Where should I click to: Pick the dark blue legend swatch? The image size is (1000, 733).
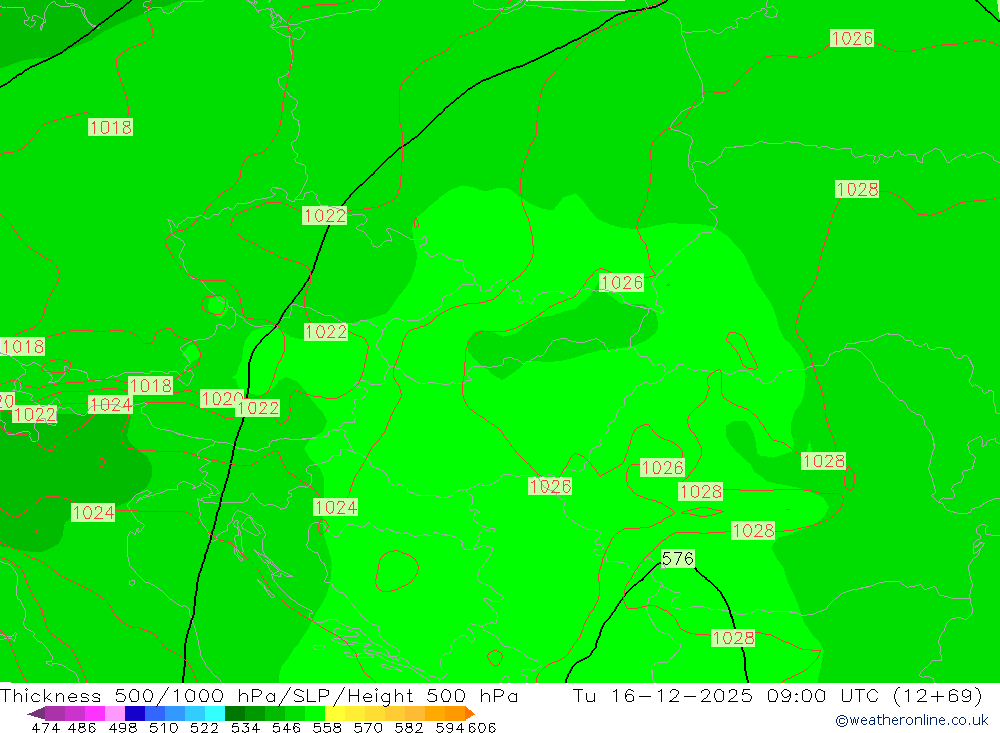coord(135,713)
